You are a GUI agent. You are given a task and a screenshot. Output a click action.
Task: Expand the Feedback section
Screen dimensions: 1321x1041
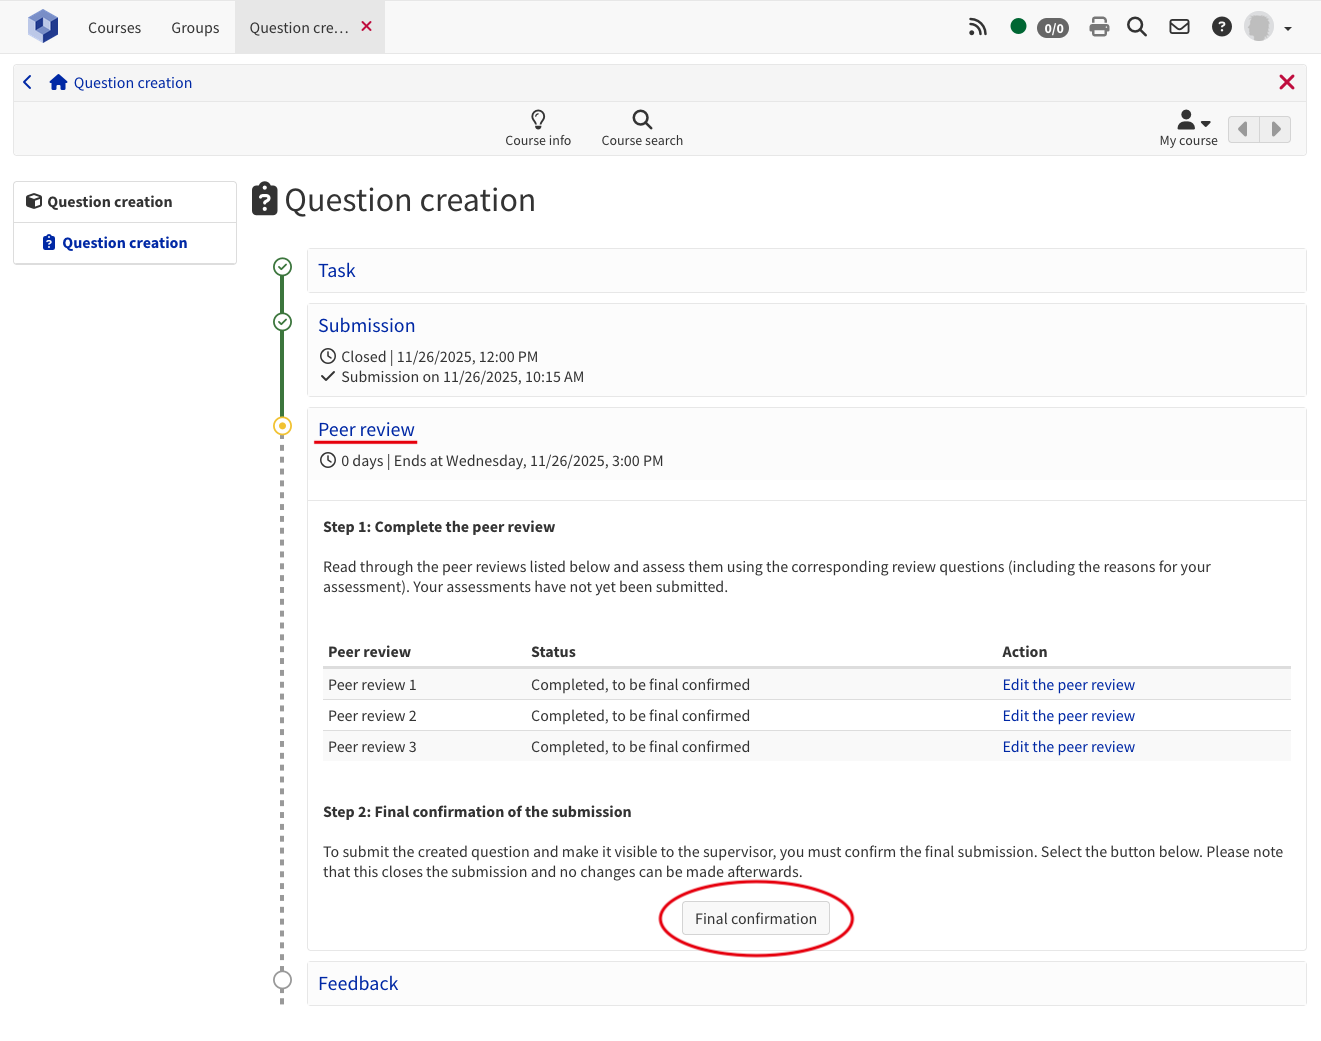pyautogui.click(x=358, y=984)
